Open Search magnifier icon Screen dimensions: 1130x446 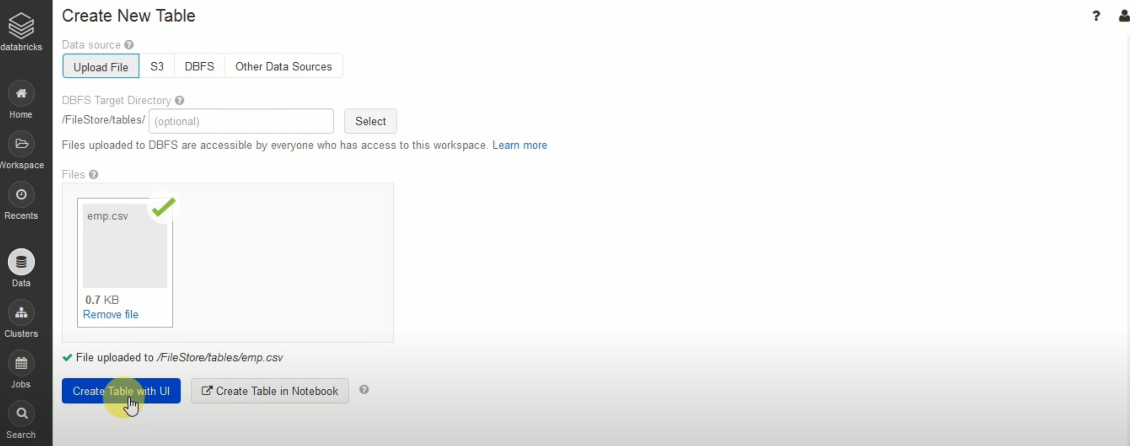tap(21, 413)
